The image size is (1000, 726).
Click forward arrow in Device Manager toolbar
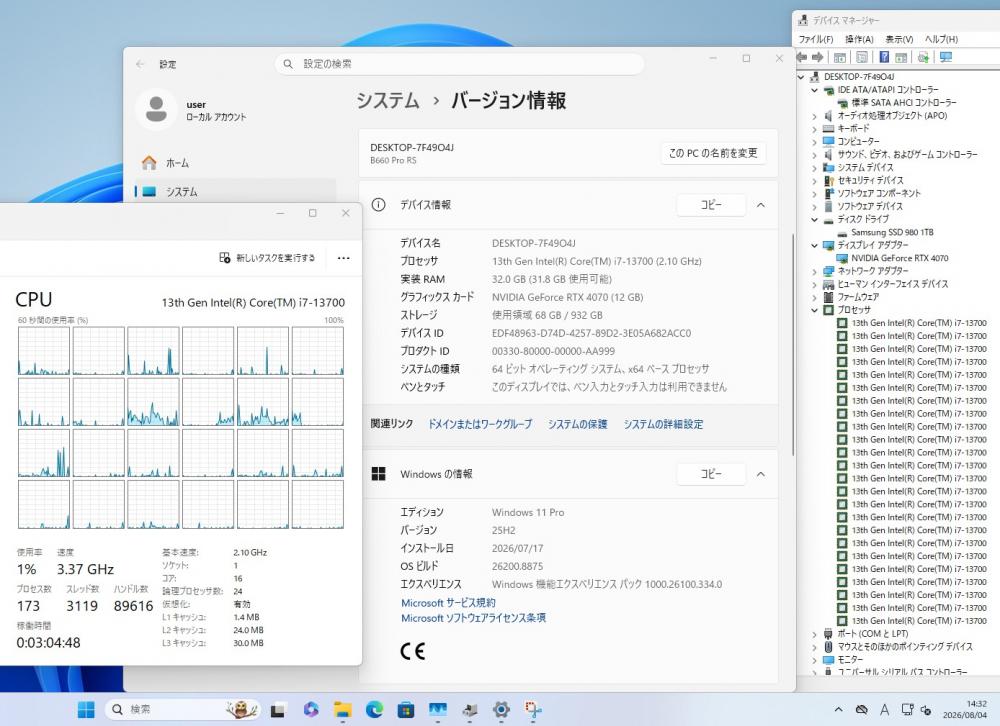pyautogui.click(x=818, y=57)
